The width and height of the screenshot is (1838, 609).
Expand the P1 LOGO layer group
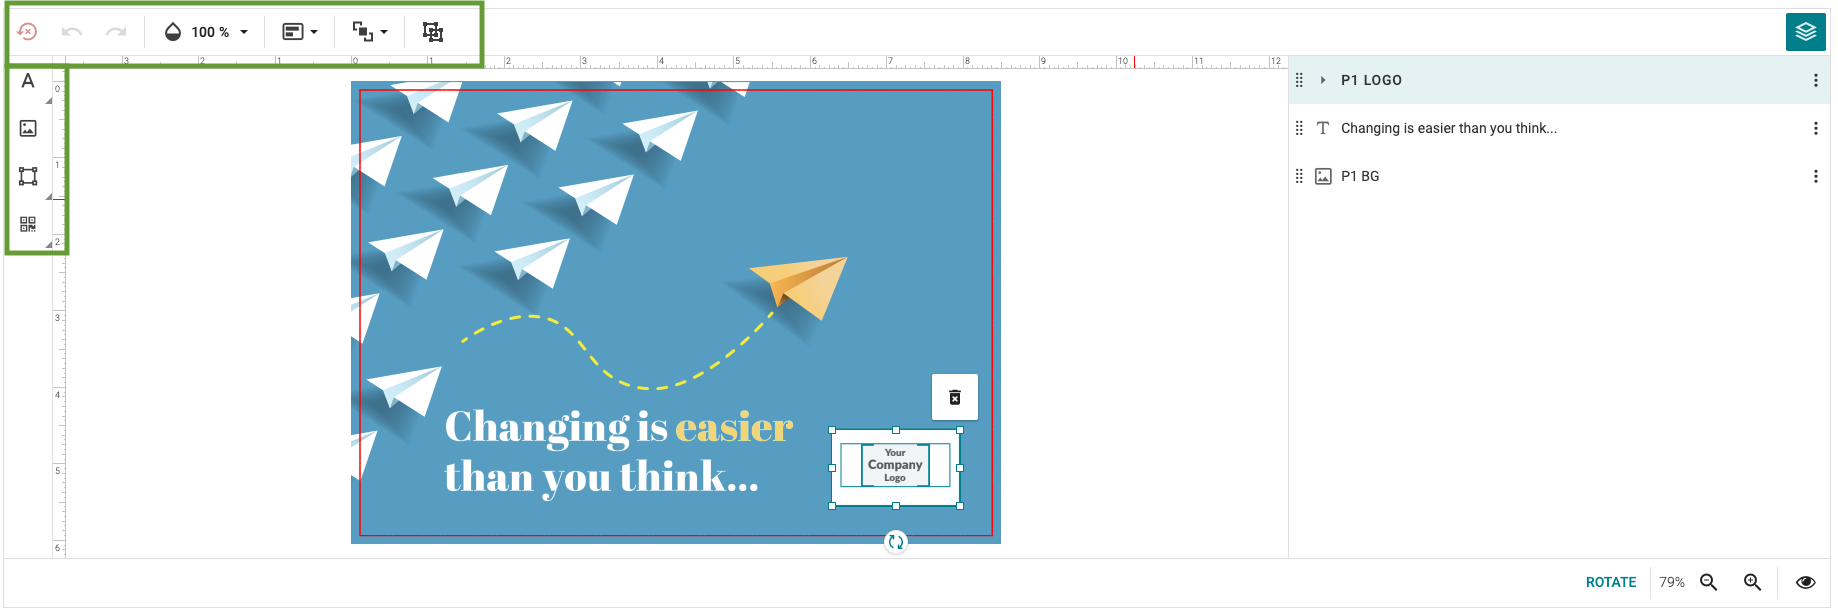pyautogui.click(x=1323, y=80)
